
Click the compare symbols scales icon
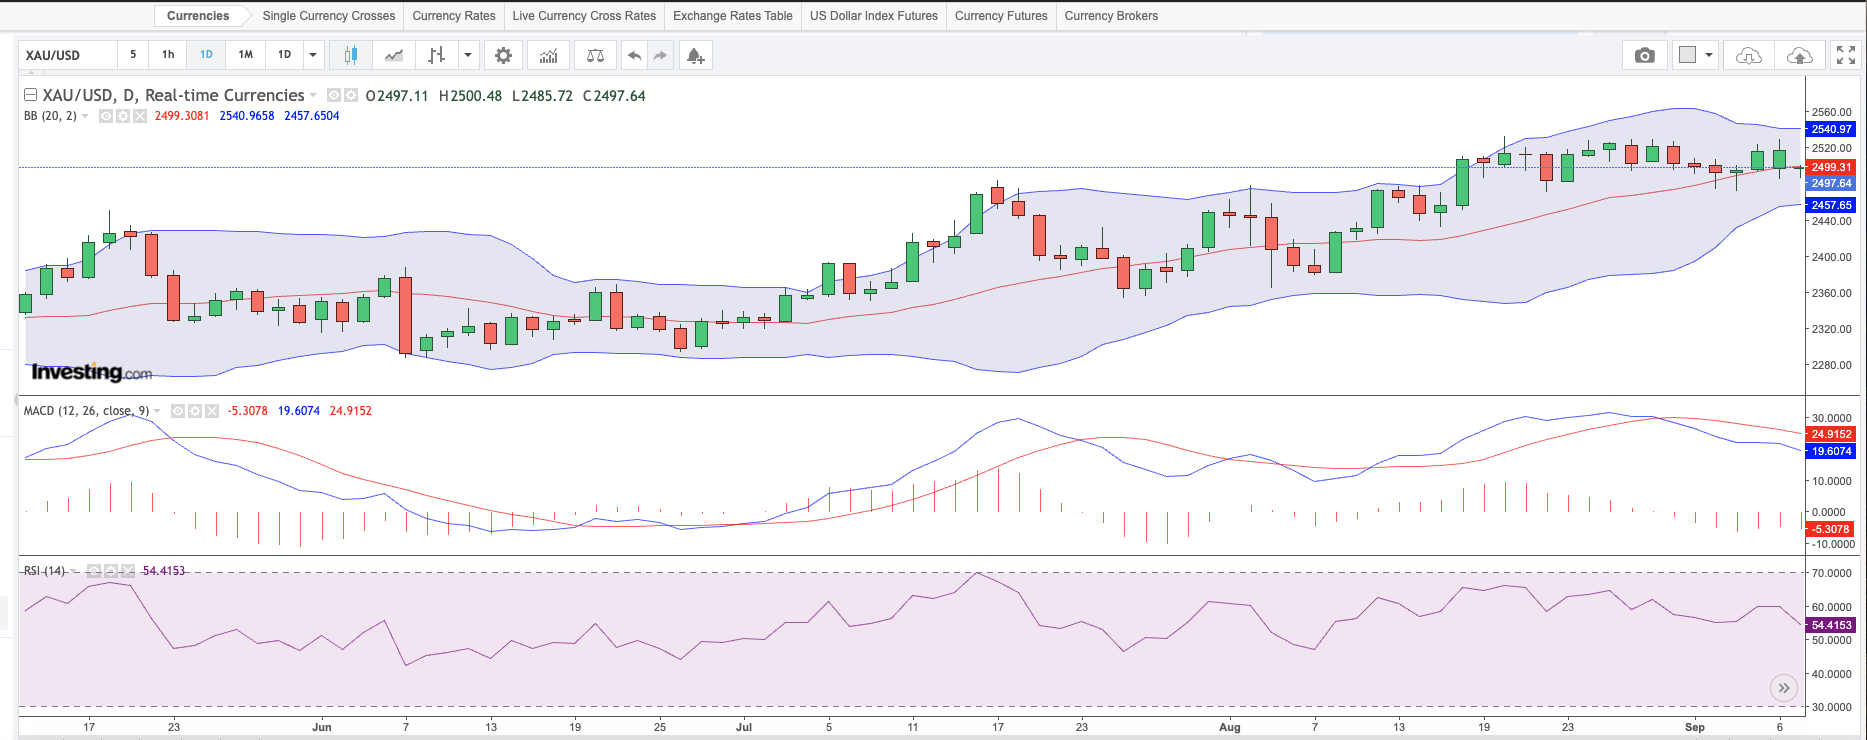(x=595, y=55)
